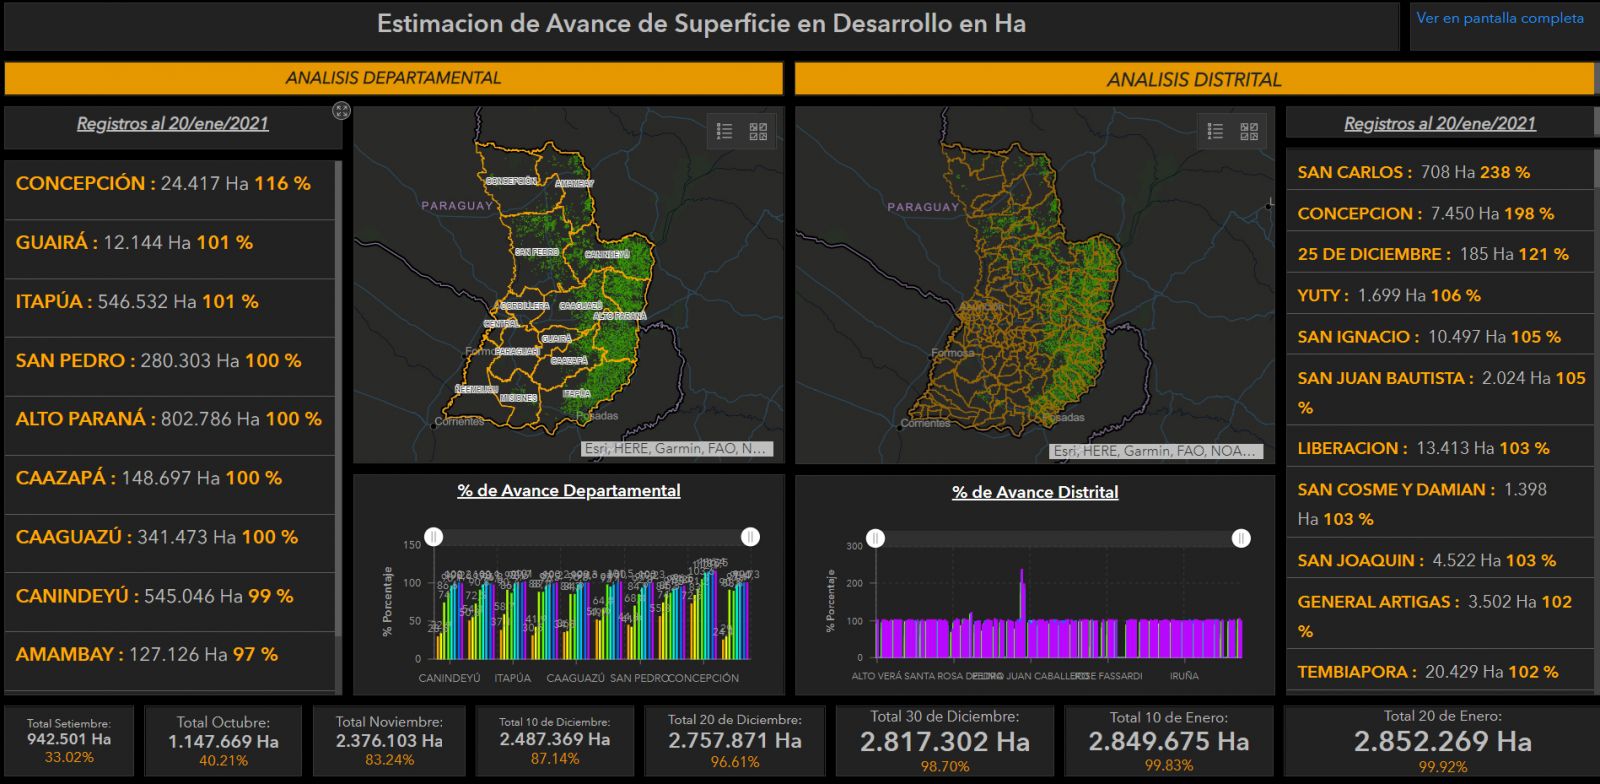Open basemap gallery on district map
The height and width of the screenshot is (784, 1600).
[1249, 131]
